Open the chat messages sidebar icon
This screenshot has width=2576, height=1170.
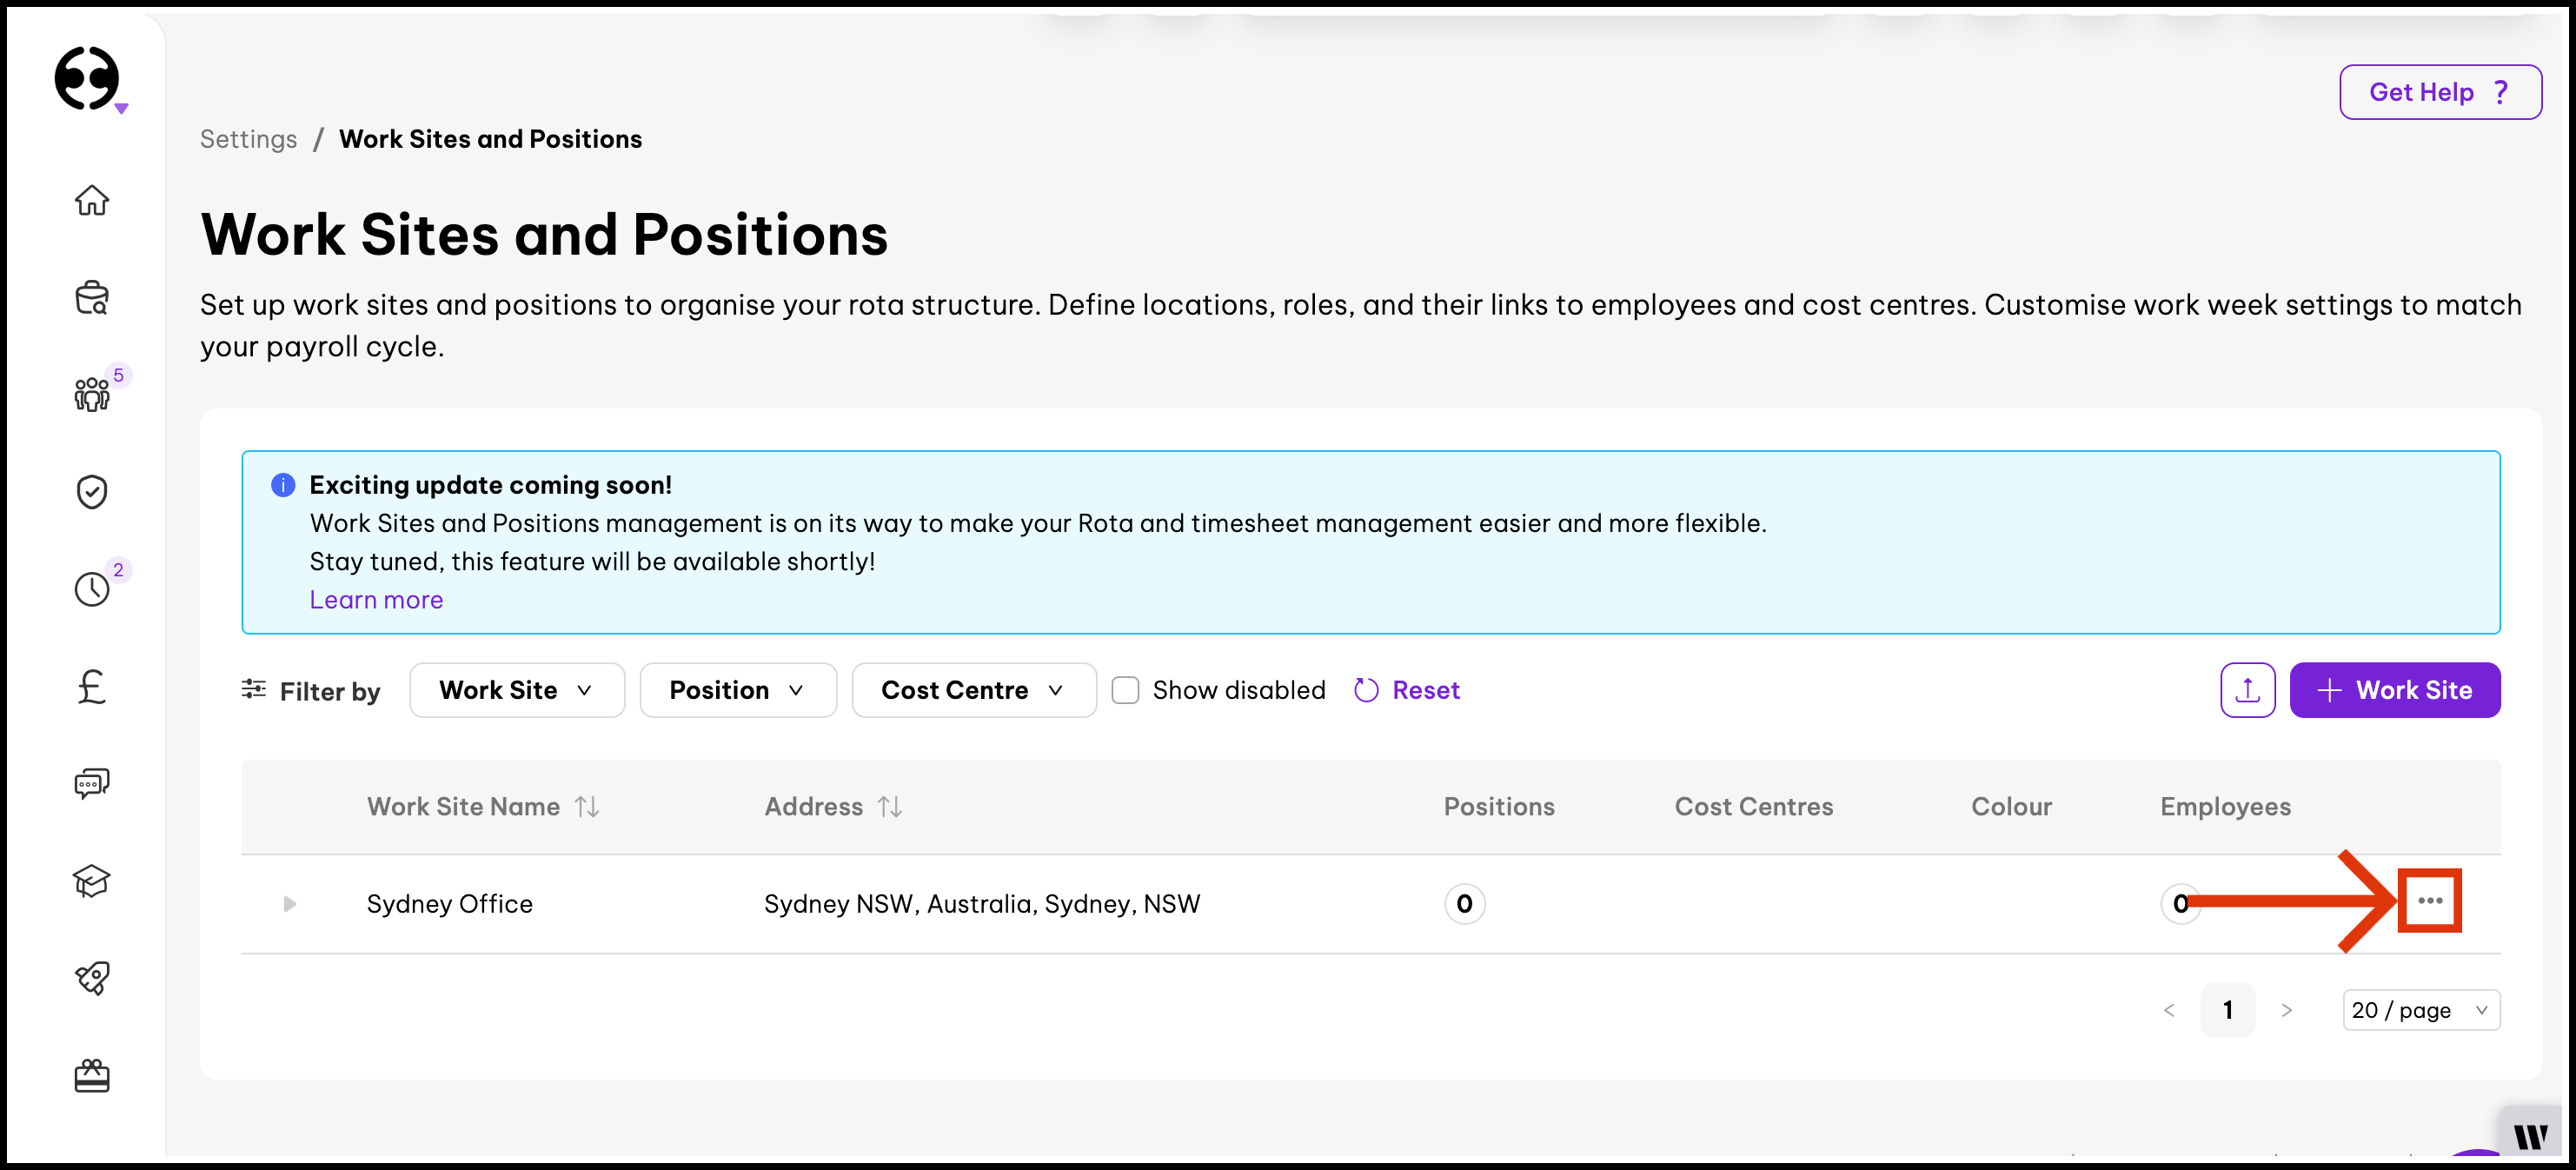pos(92,783)
